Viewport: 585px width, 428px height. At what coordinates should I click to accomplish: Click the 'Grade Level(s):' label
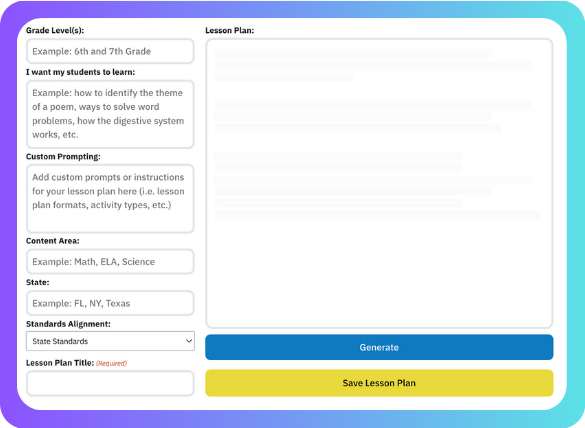[55, 31]
